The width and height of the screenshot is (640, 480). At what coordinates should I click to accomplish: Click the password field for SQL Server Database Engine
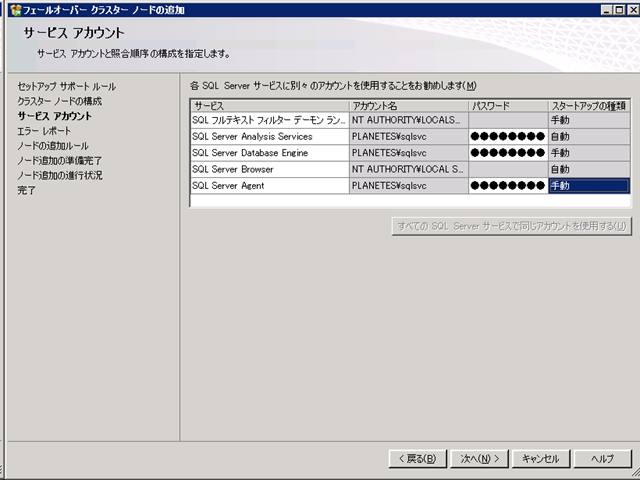(508, 153)
